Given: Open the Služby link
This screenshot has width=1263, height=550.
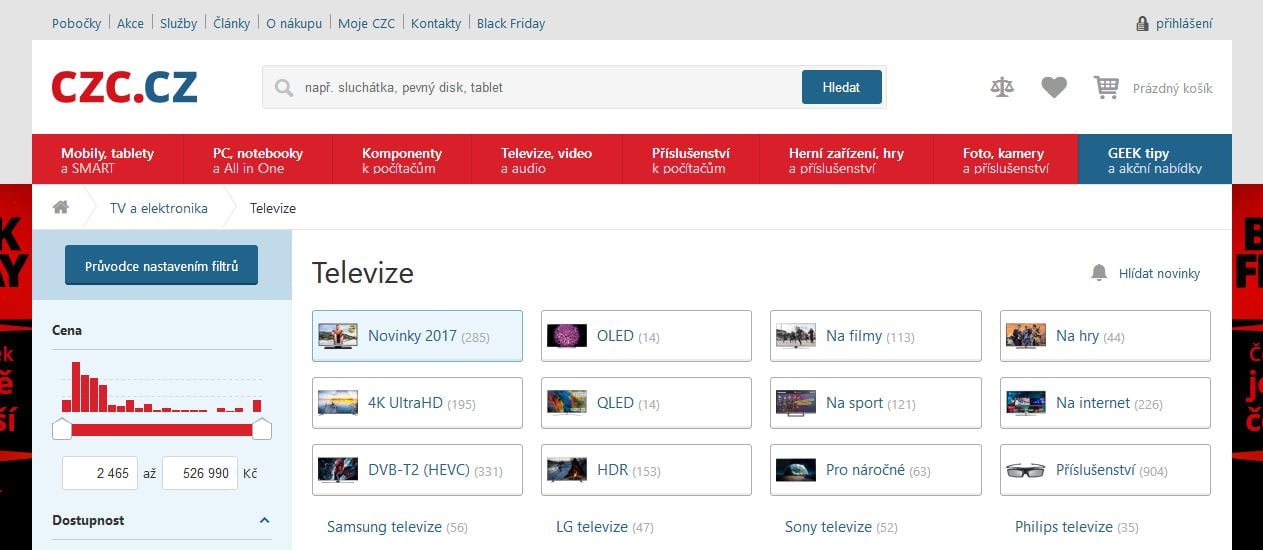Looking at the screenshot, I should [178, 23].
